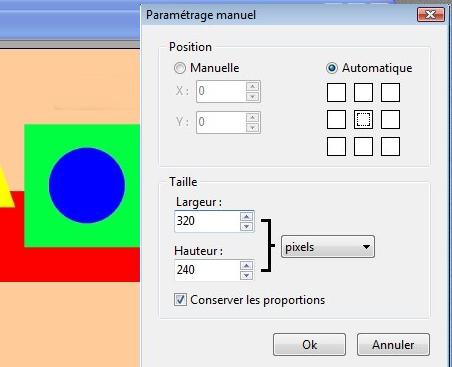Viewport: 452px width, 367px height.
Task: Select bottom-right anchor position box
Action: click(390, 146)
